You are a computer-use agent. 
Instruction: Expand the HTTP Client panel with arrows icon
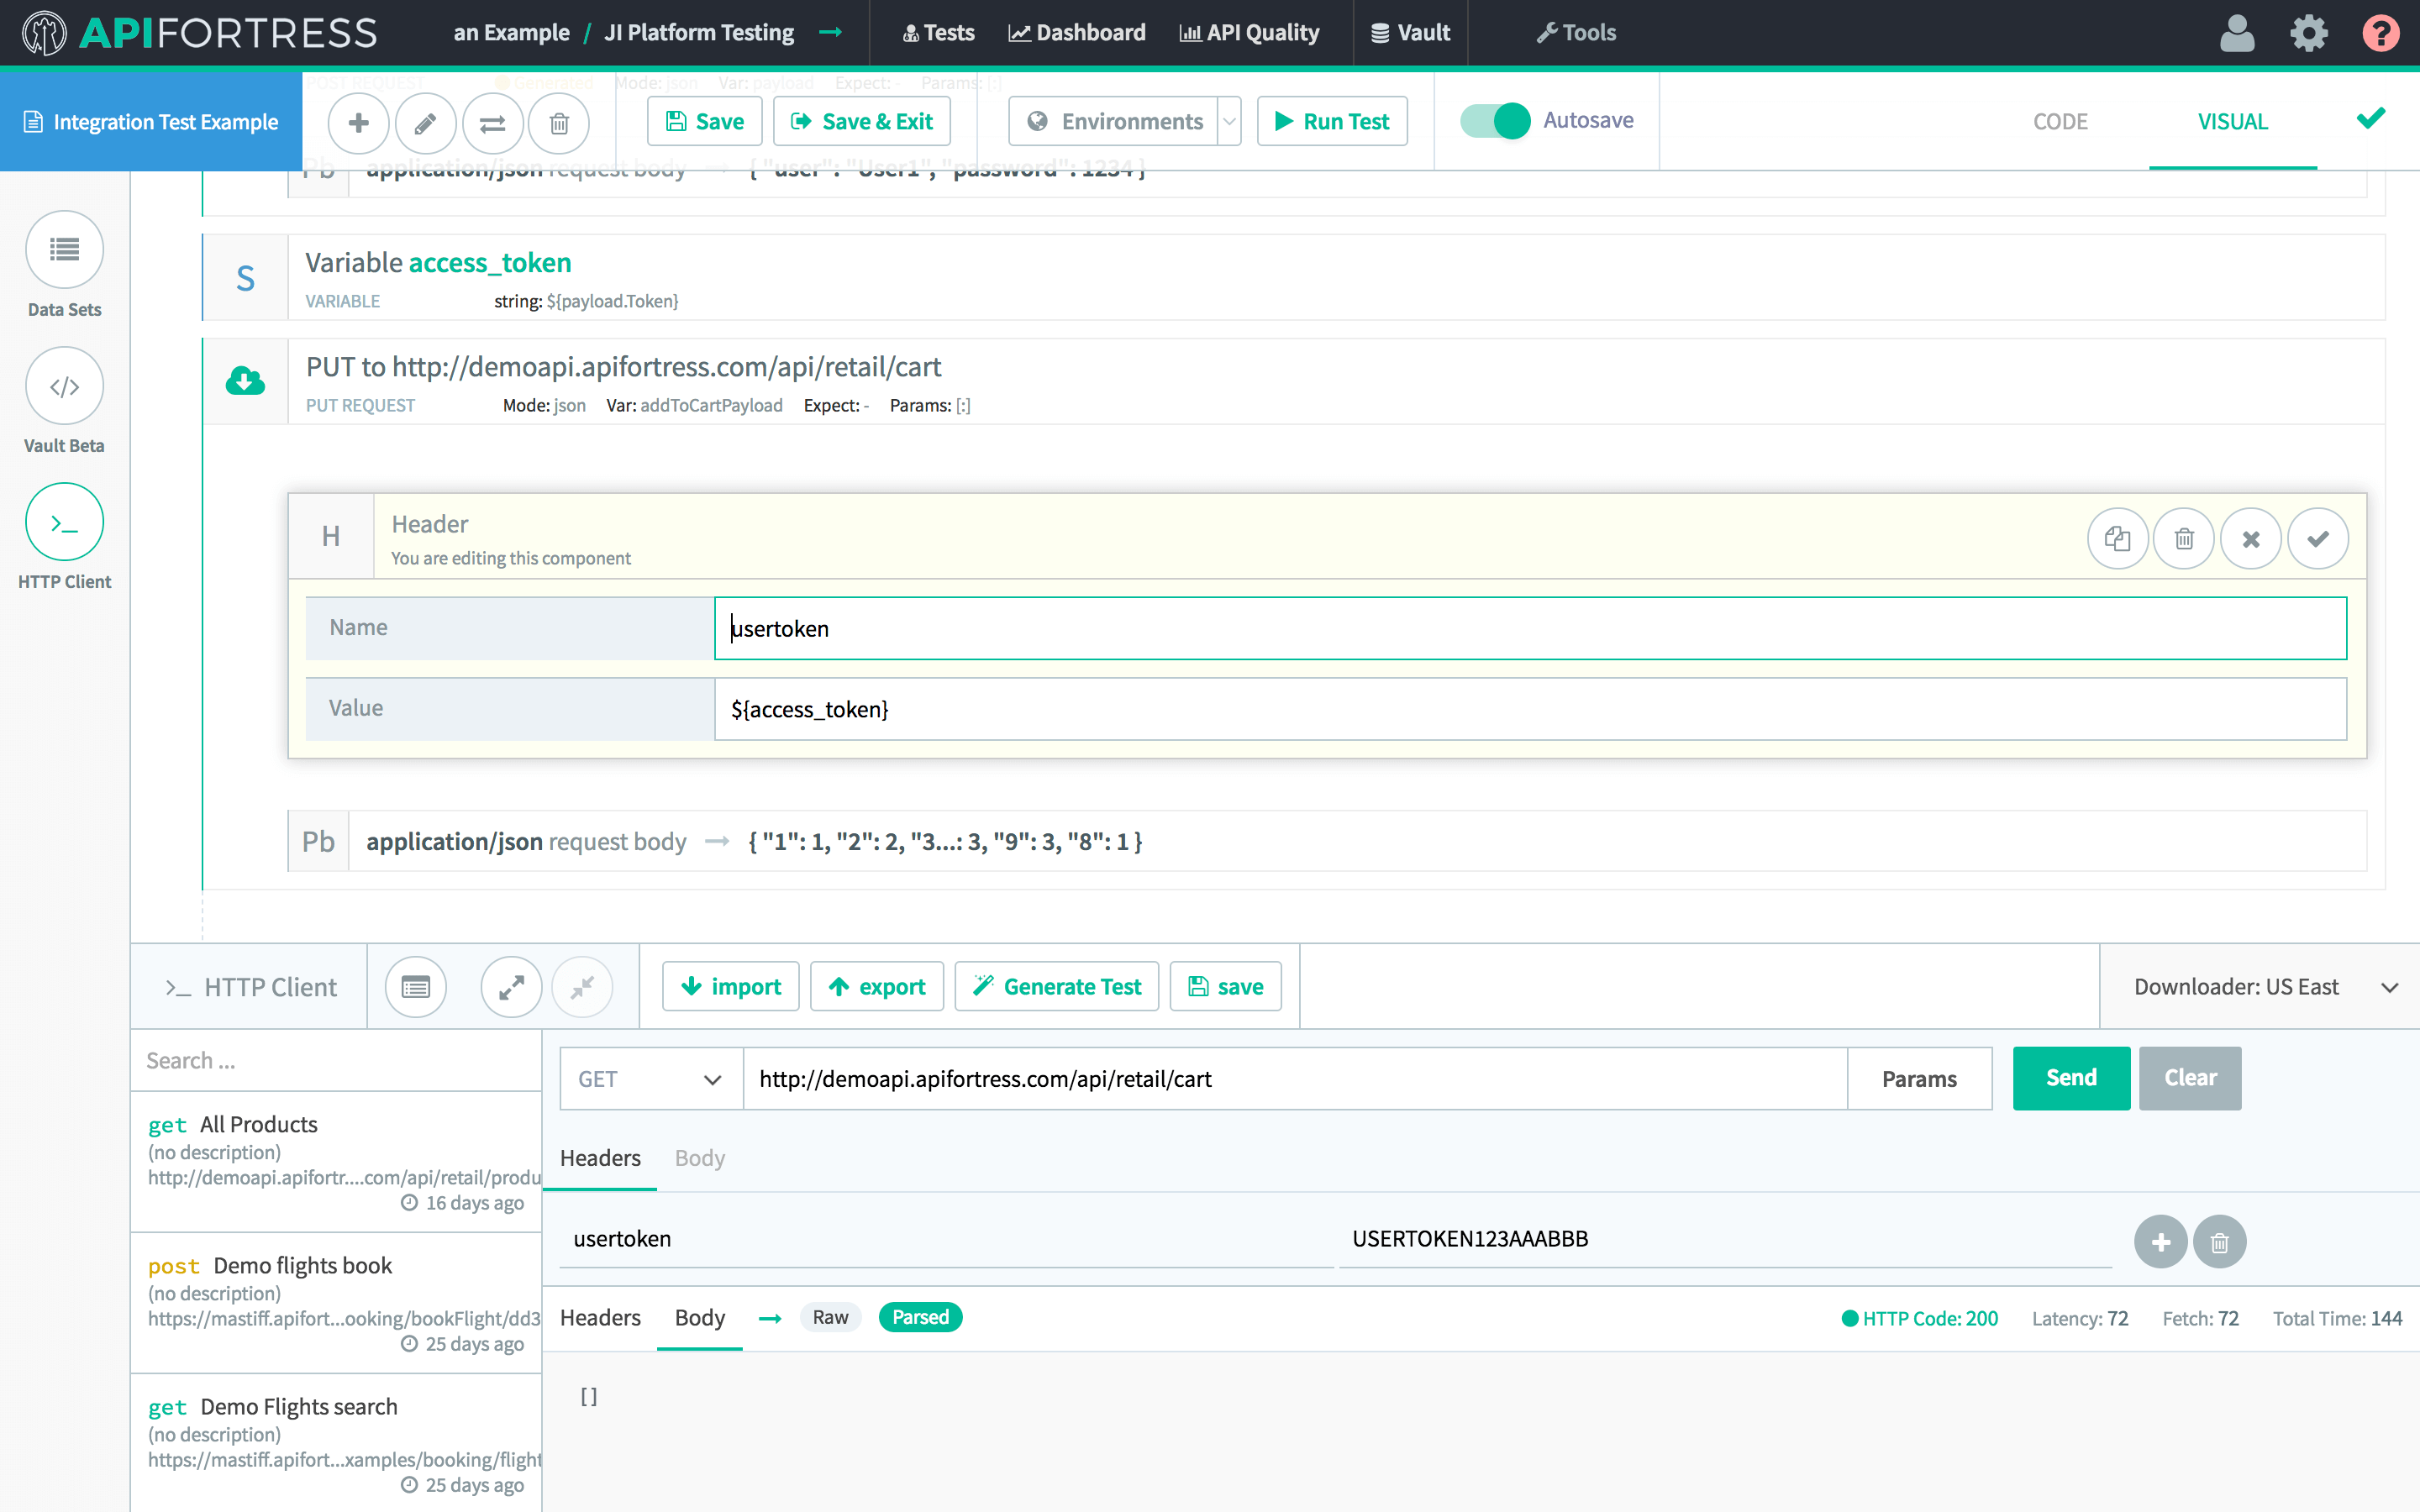(x=511, y=987)
